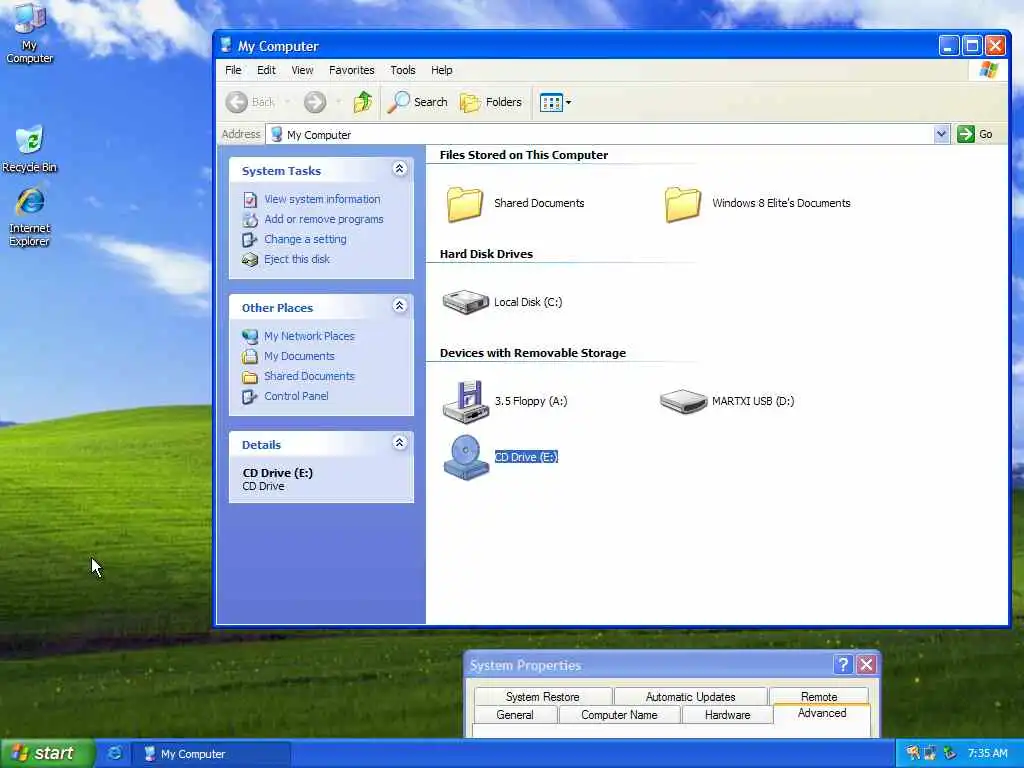Image resolution: width=1024 pixels, height=768 pixels.
Task: Collapse the Details panel
Action: point(400,443)
